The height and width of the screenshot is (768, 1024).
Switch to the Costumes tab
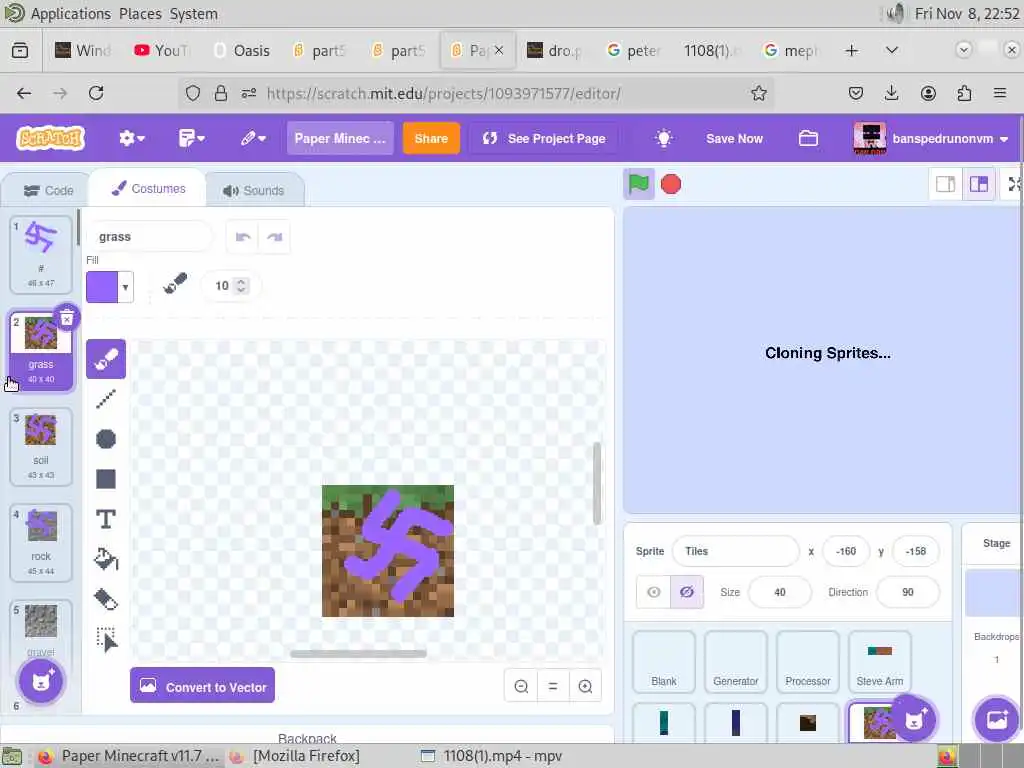click(x=148, y=189)
